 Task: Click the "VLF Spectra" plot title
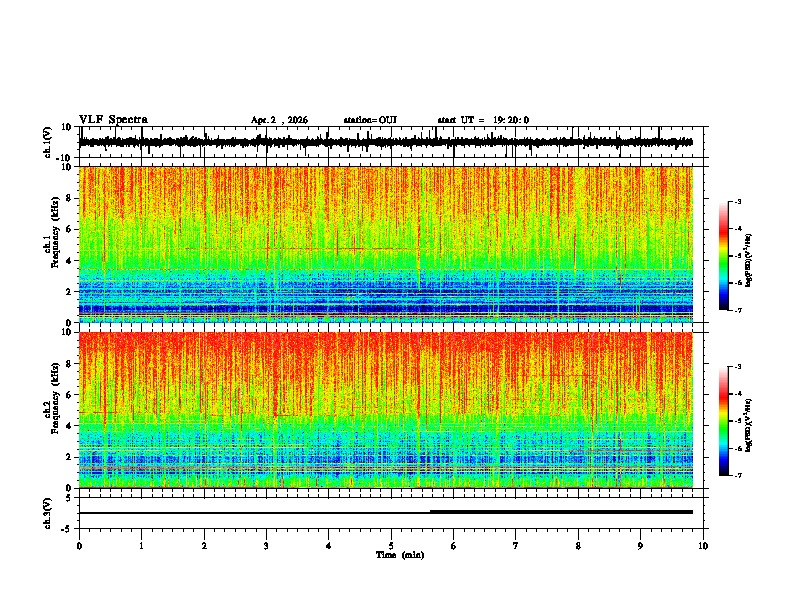point(113,120)
